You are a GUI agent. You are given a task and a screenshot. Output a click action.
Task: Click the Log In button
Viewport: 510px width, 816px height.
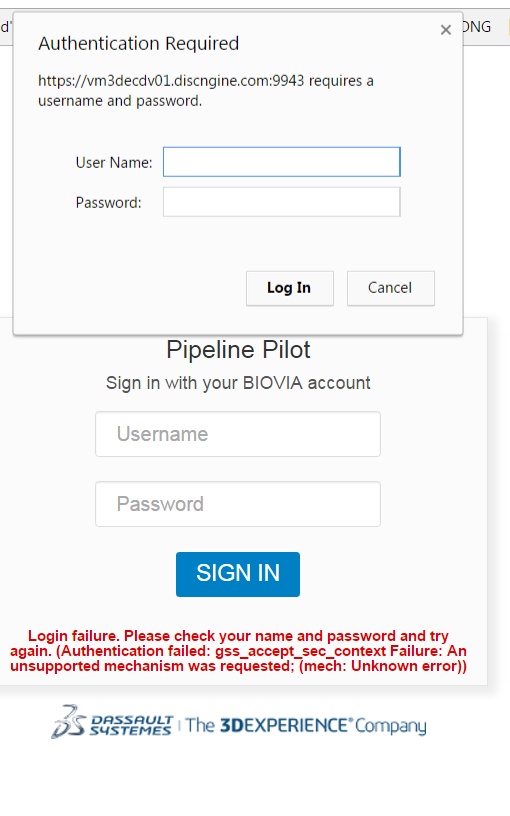pyautogui.click(x=289, y=288)
